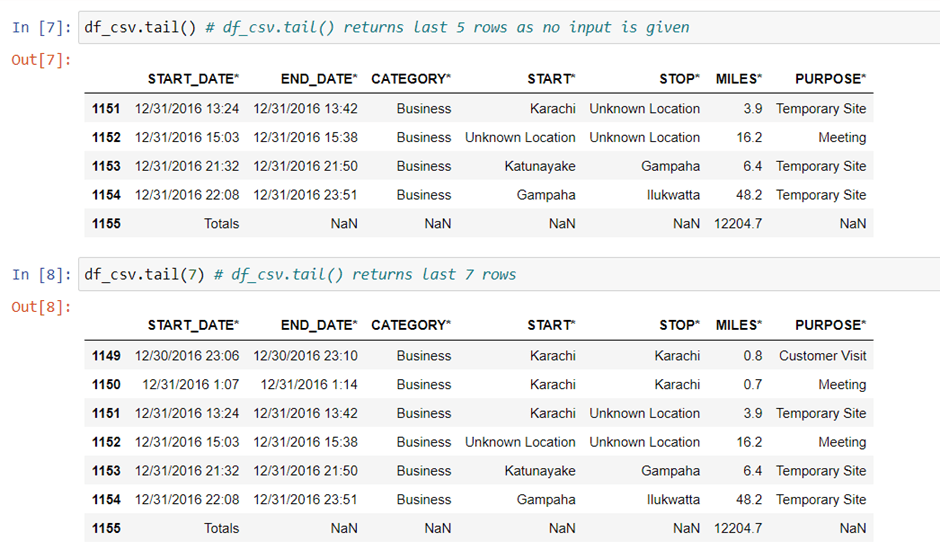
Task: Click END_DATE* header in Out[7] table
Action: point(319,79)
